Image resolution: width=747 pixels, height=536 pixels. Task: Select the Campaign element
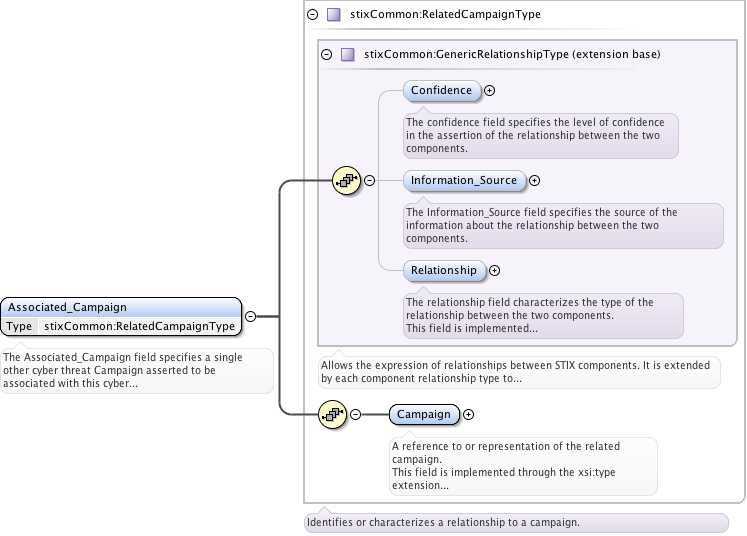424,414
